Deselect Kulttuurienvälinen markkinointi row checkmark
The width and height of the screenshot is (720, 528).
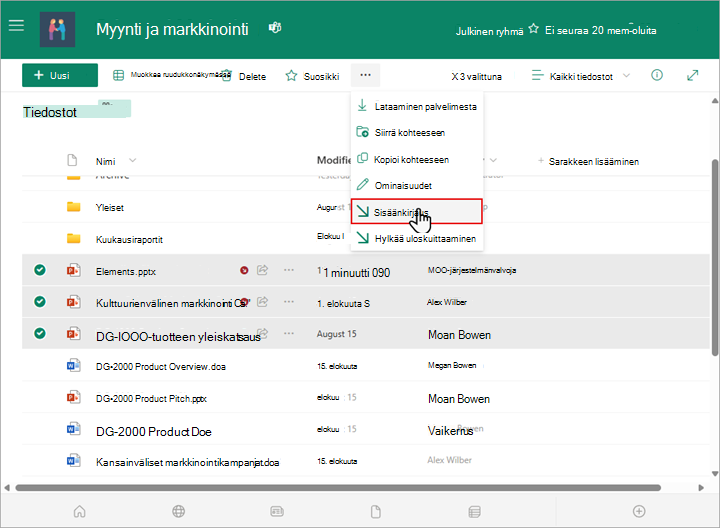point(40,302)
